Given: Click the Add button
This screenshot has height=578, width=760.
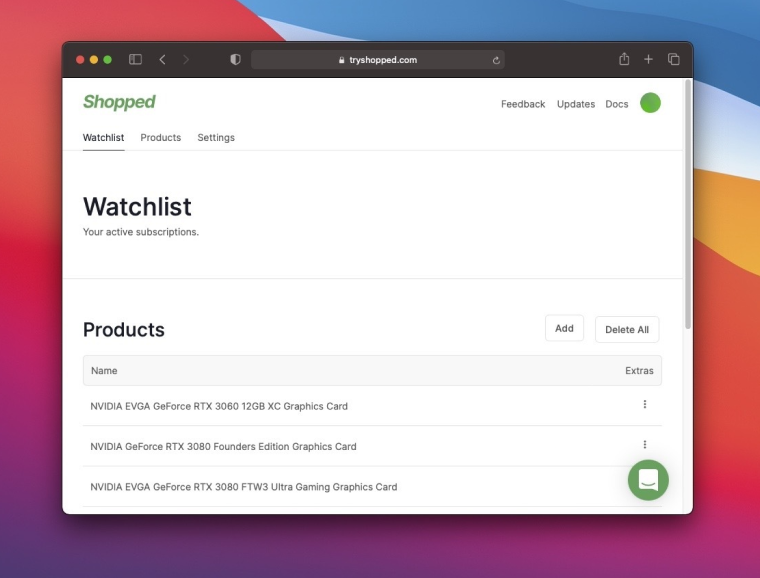Looking at the screenshot, I should (564, 328).
